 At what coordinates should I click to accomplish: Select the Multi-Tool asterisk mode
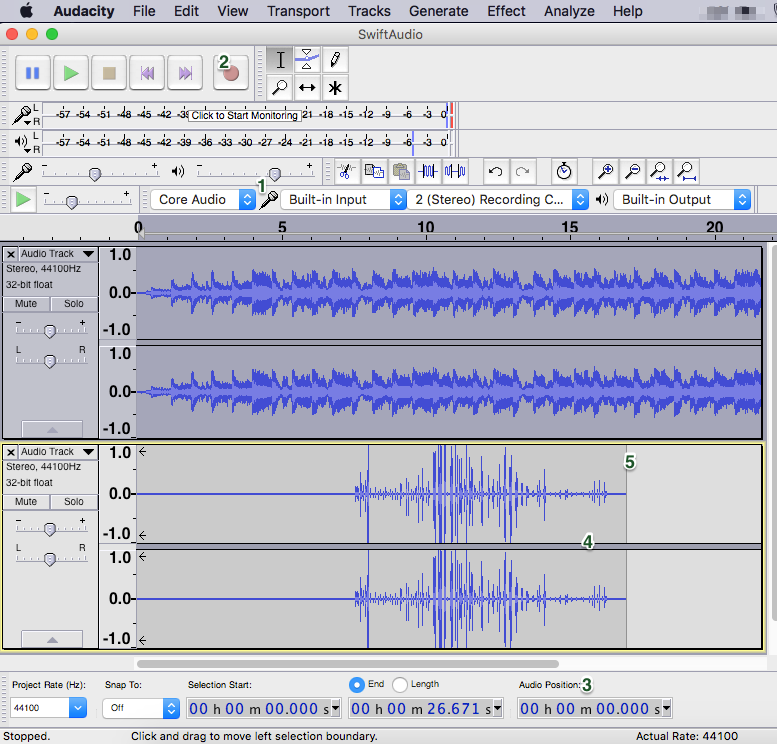335,88
